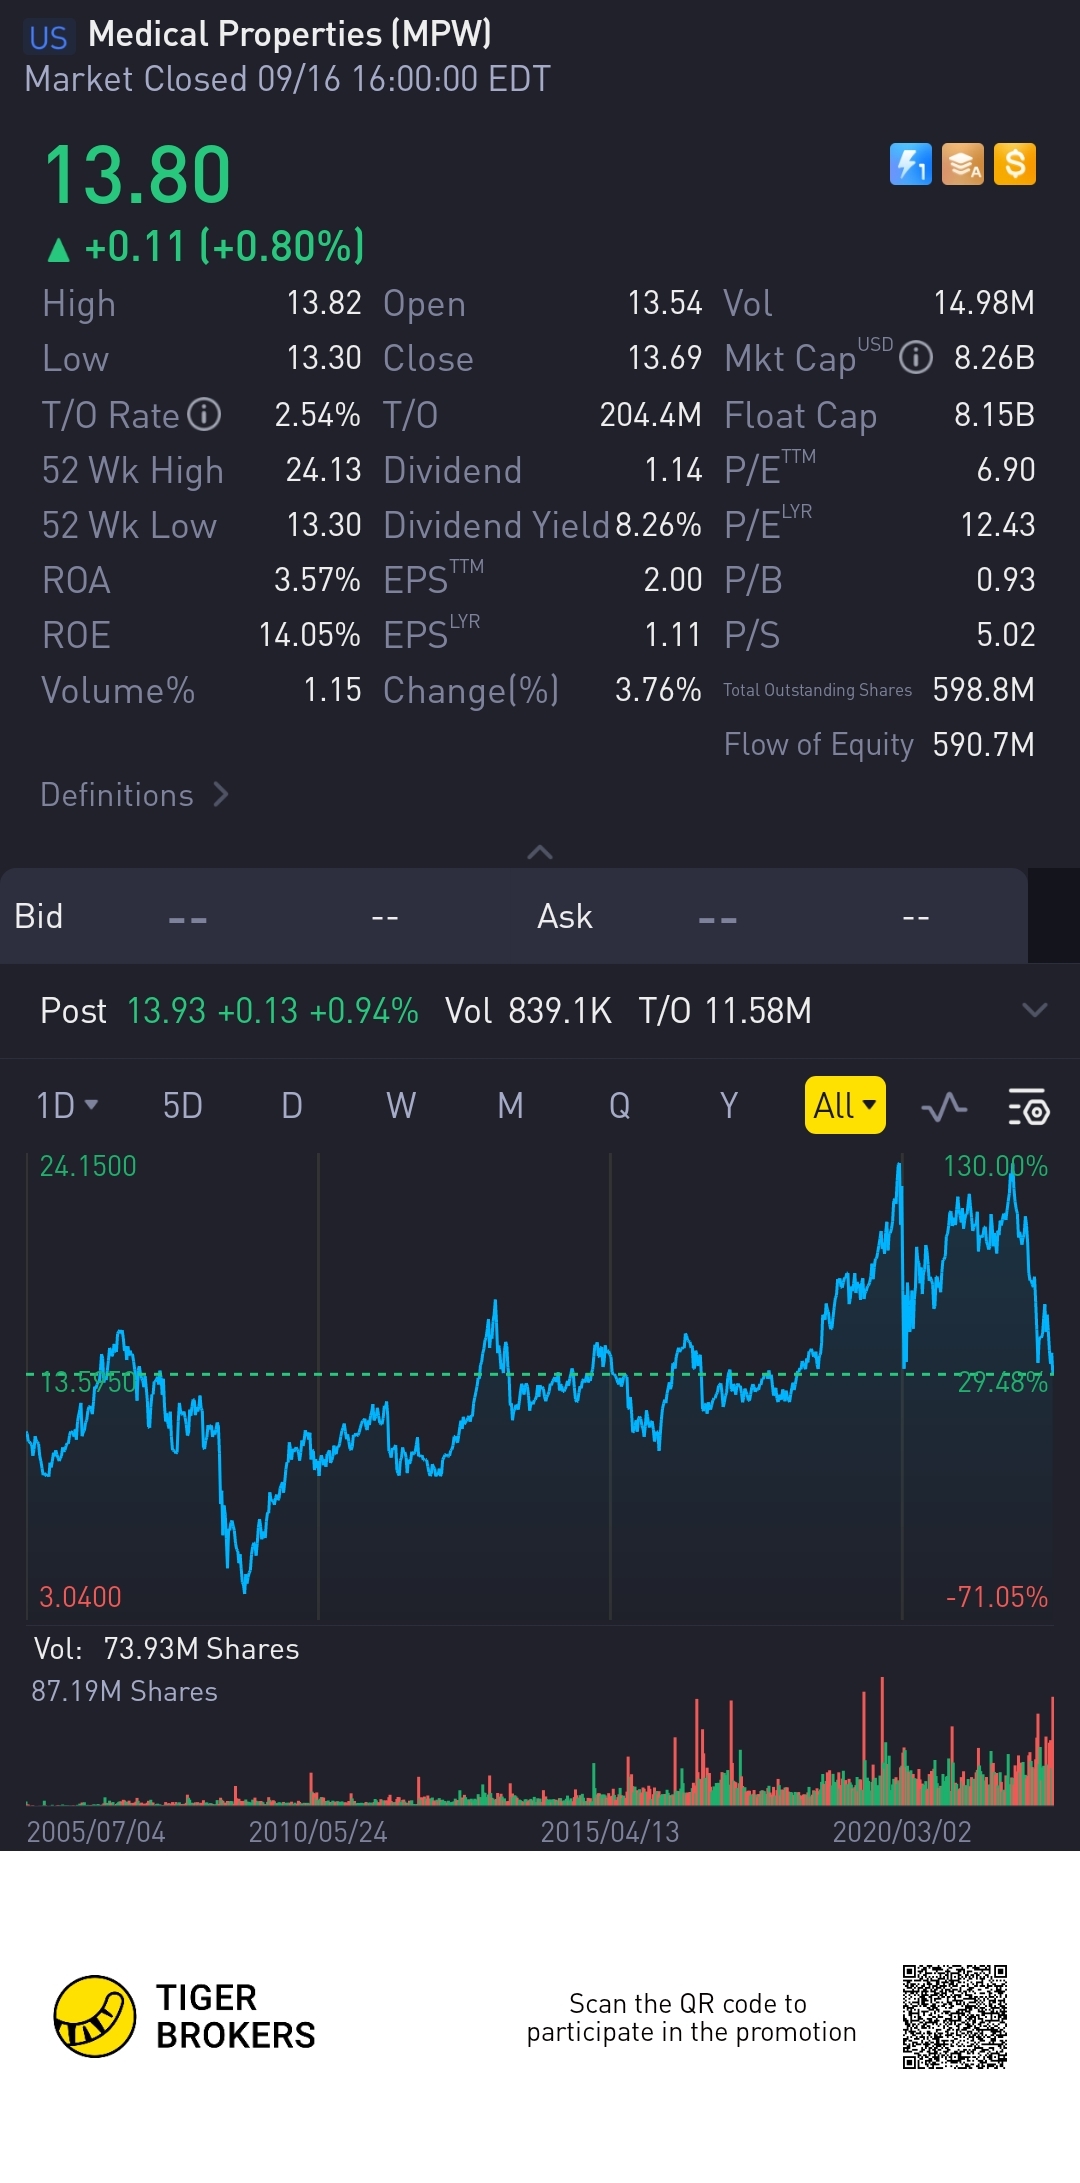Open chart settings icon
Image resolution: width=1080 pixels, height=2183 pixels.
1027,1106
